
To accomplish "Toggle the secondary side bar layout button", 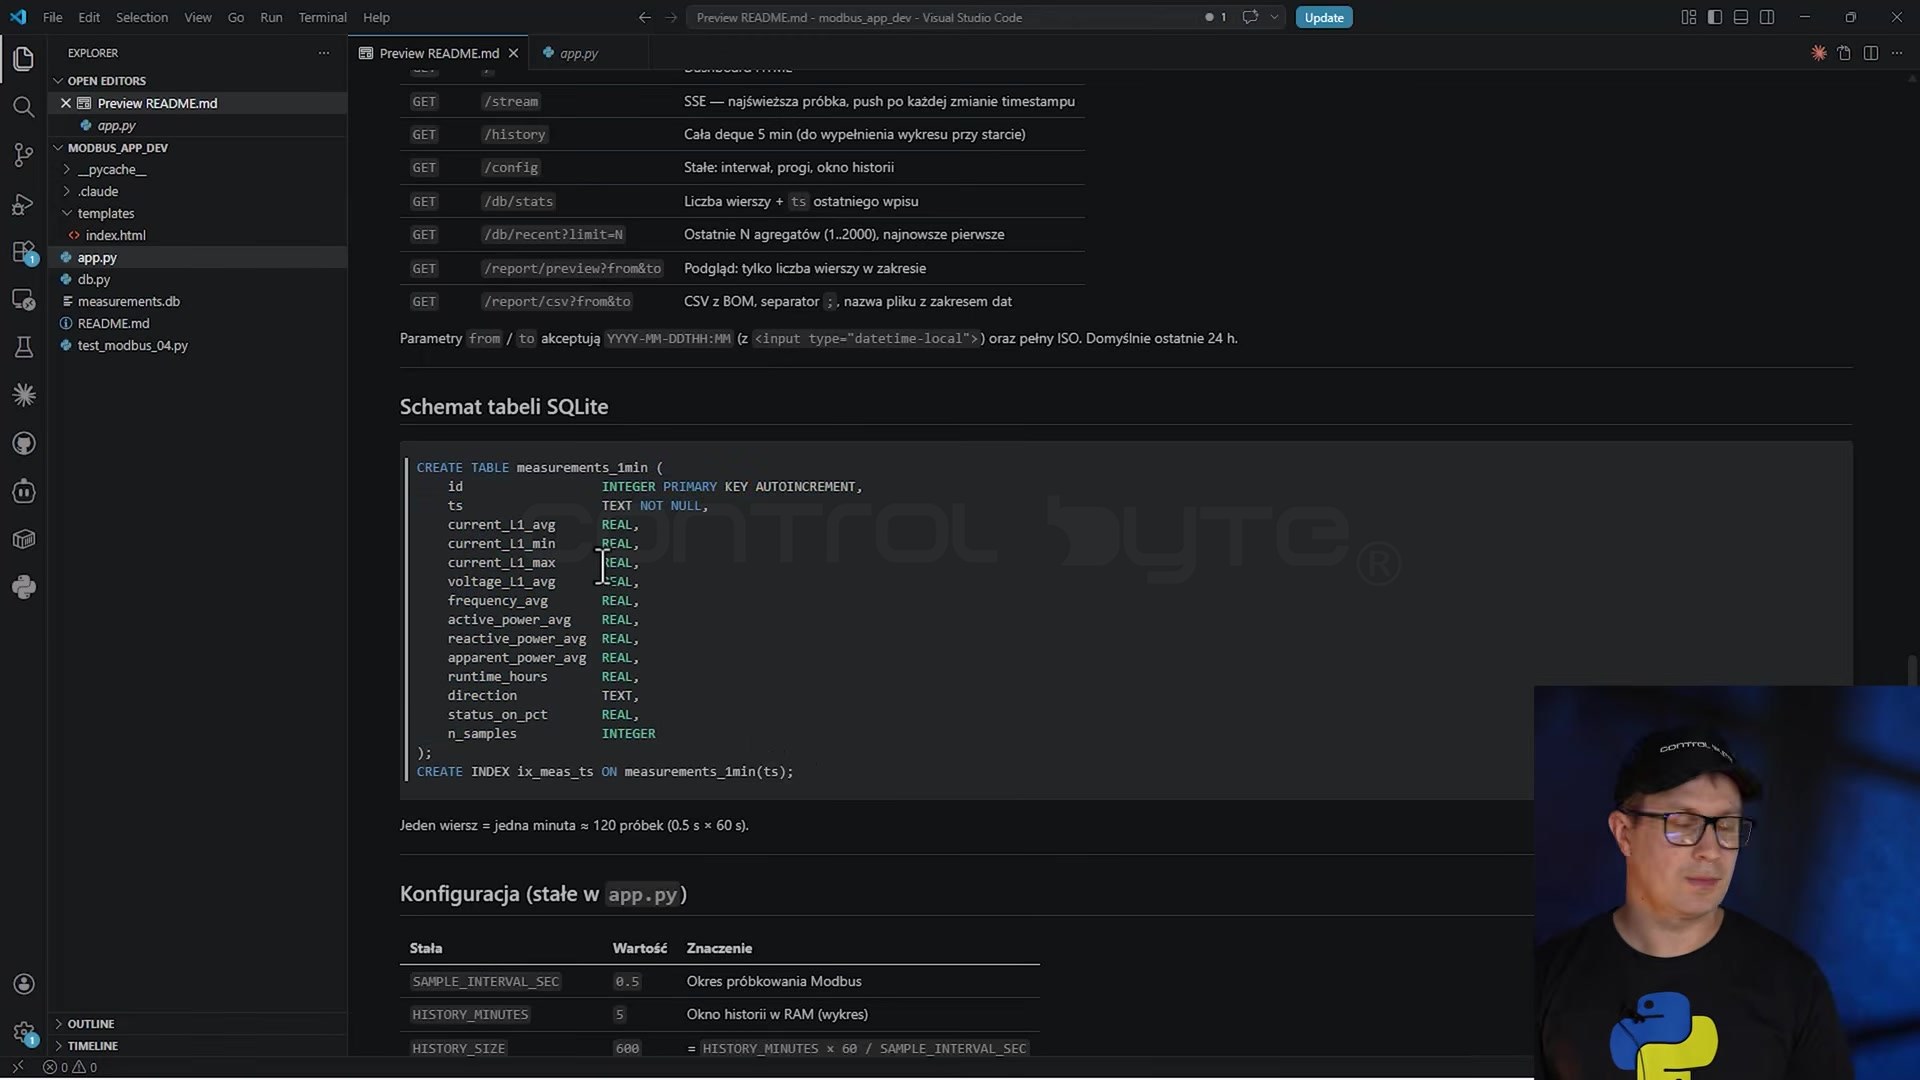I will tap(1767, 17).
